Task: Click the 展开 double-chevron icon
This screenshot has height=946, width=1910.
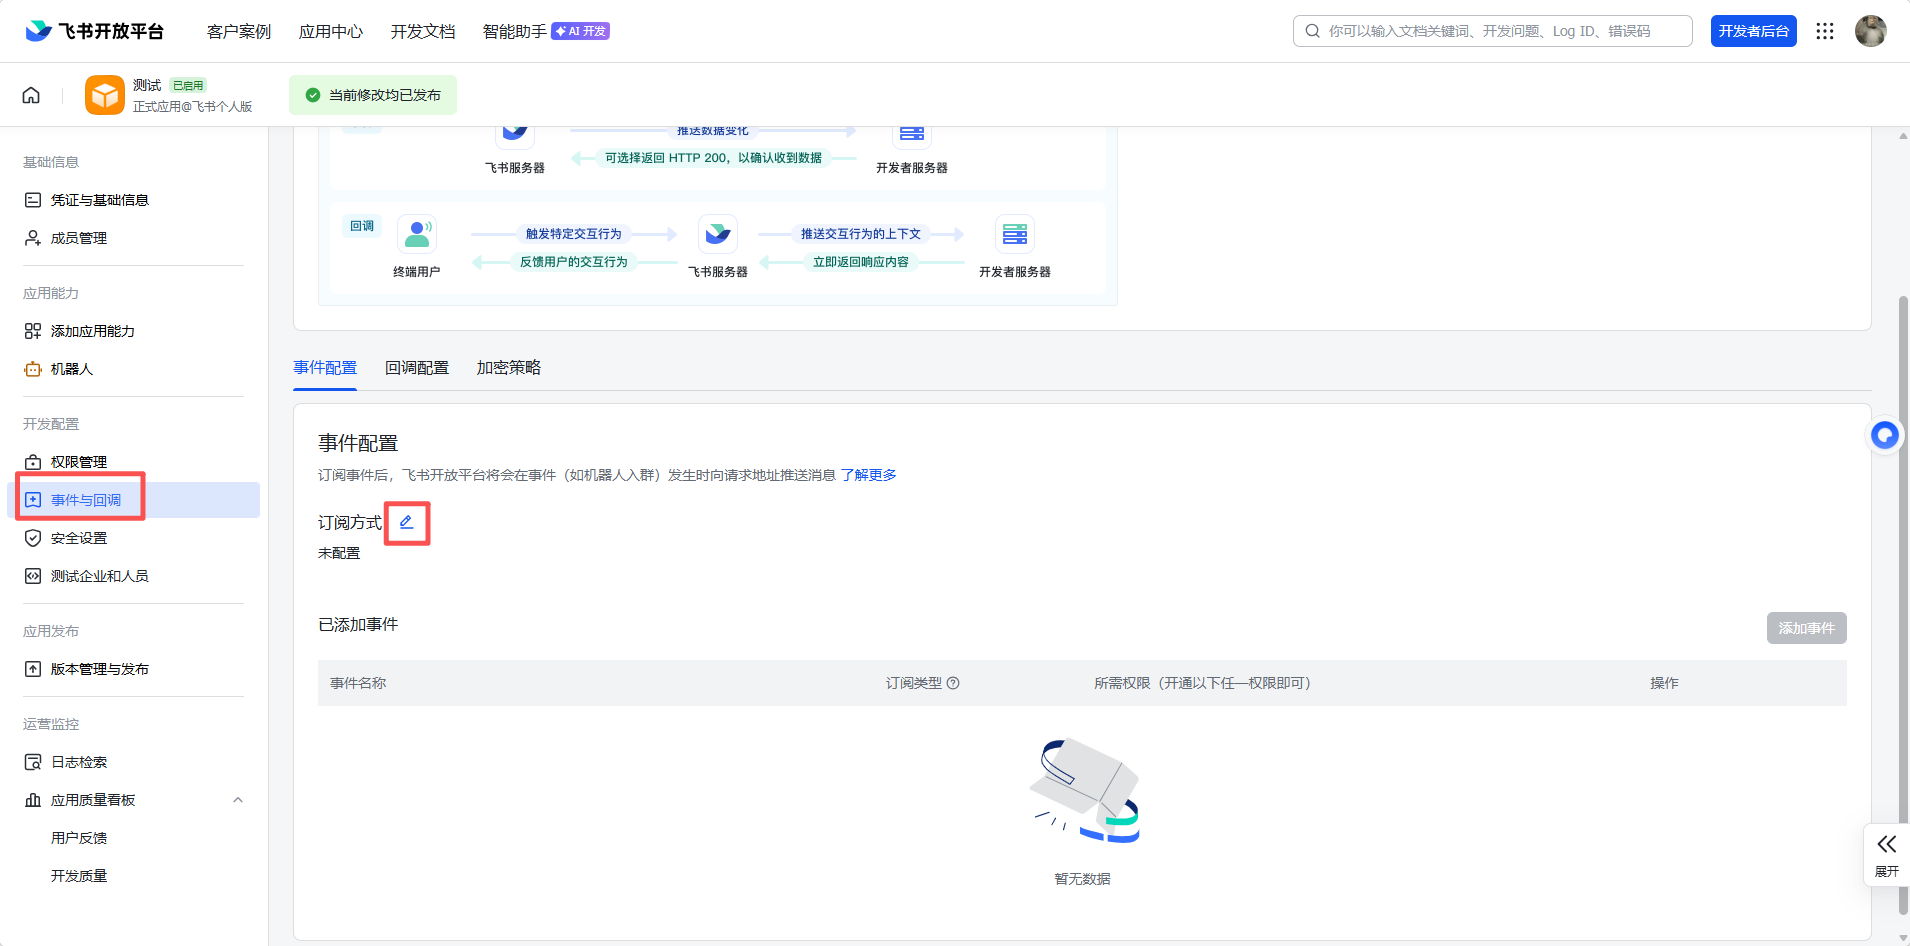Action: [x=1887, y=844]
